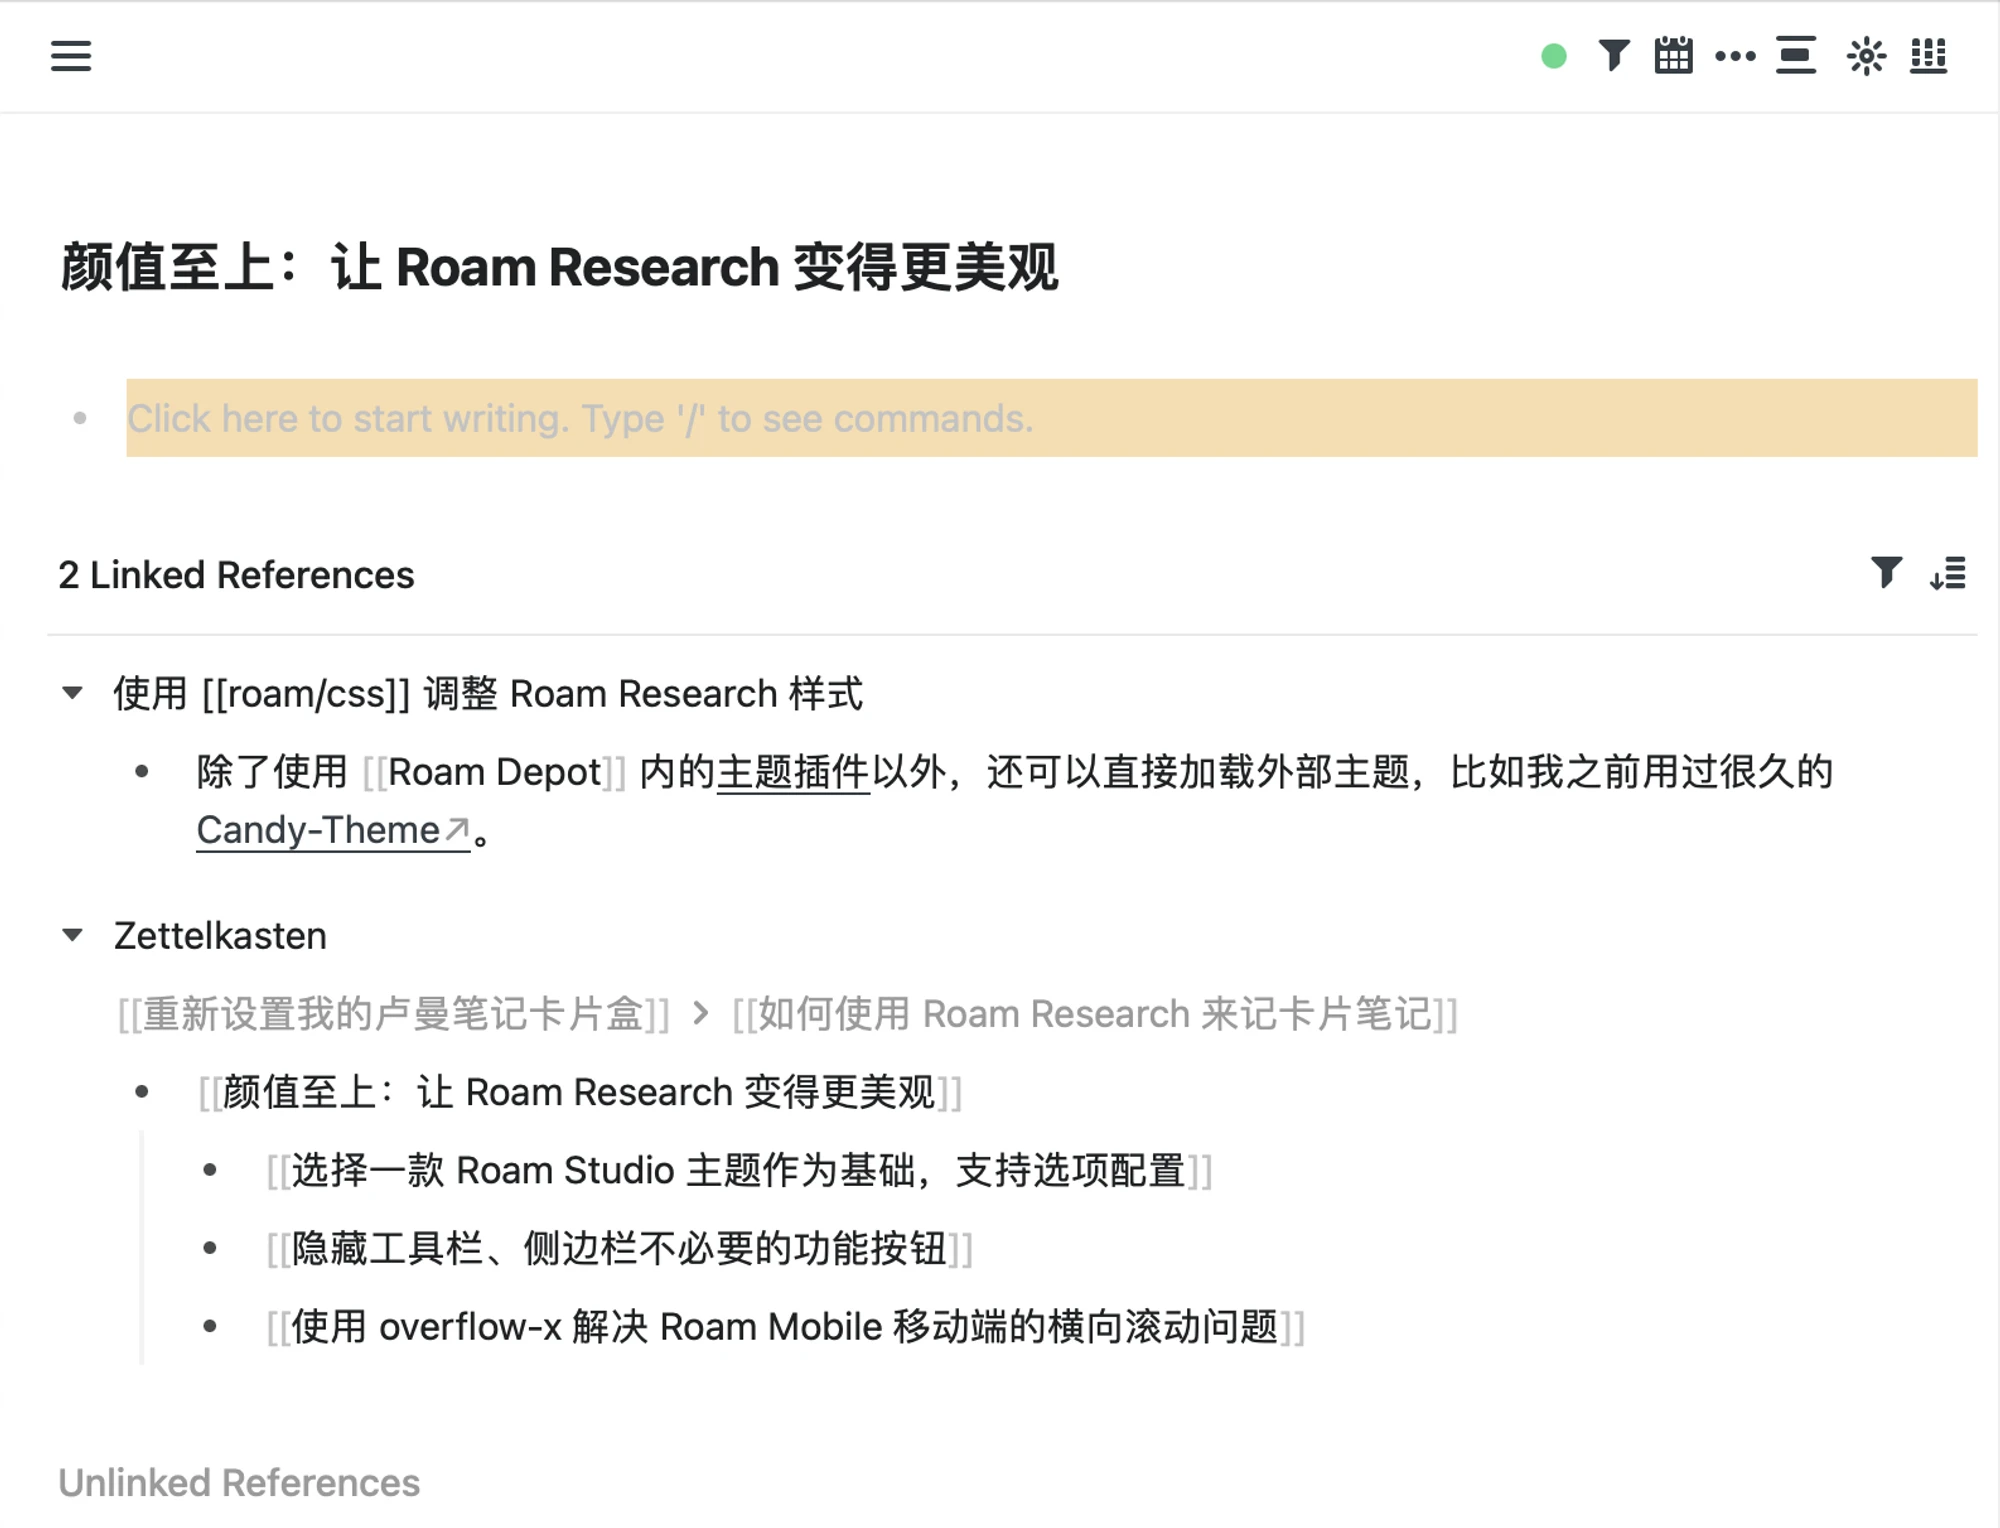Open the page filter in top toolbar
Image resolution: width=2000 pixels, height=1528 pixels.
click(1614, 56)
